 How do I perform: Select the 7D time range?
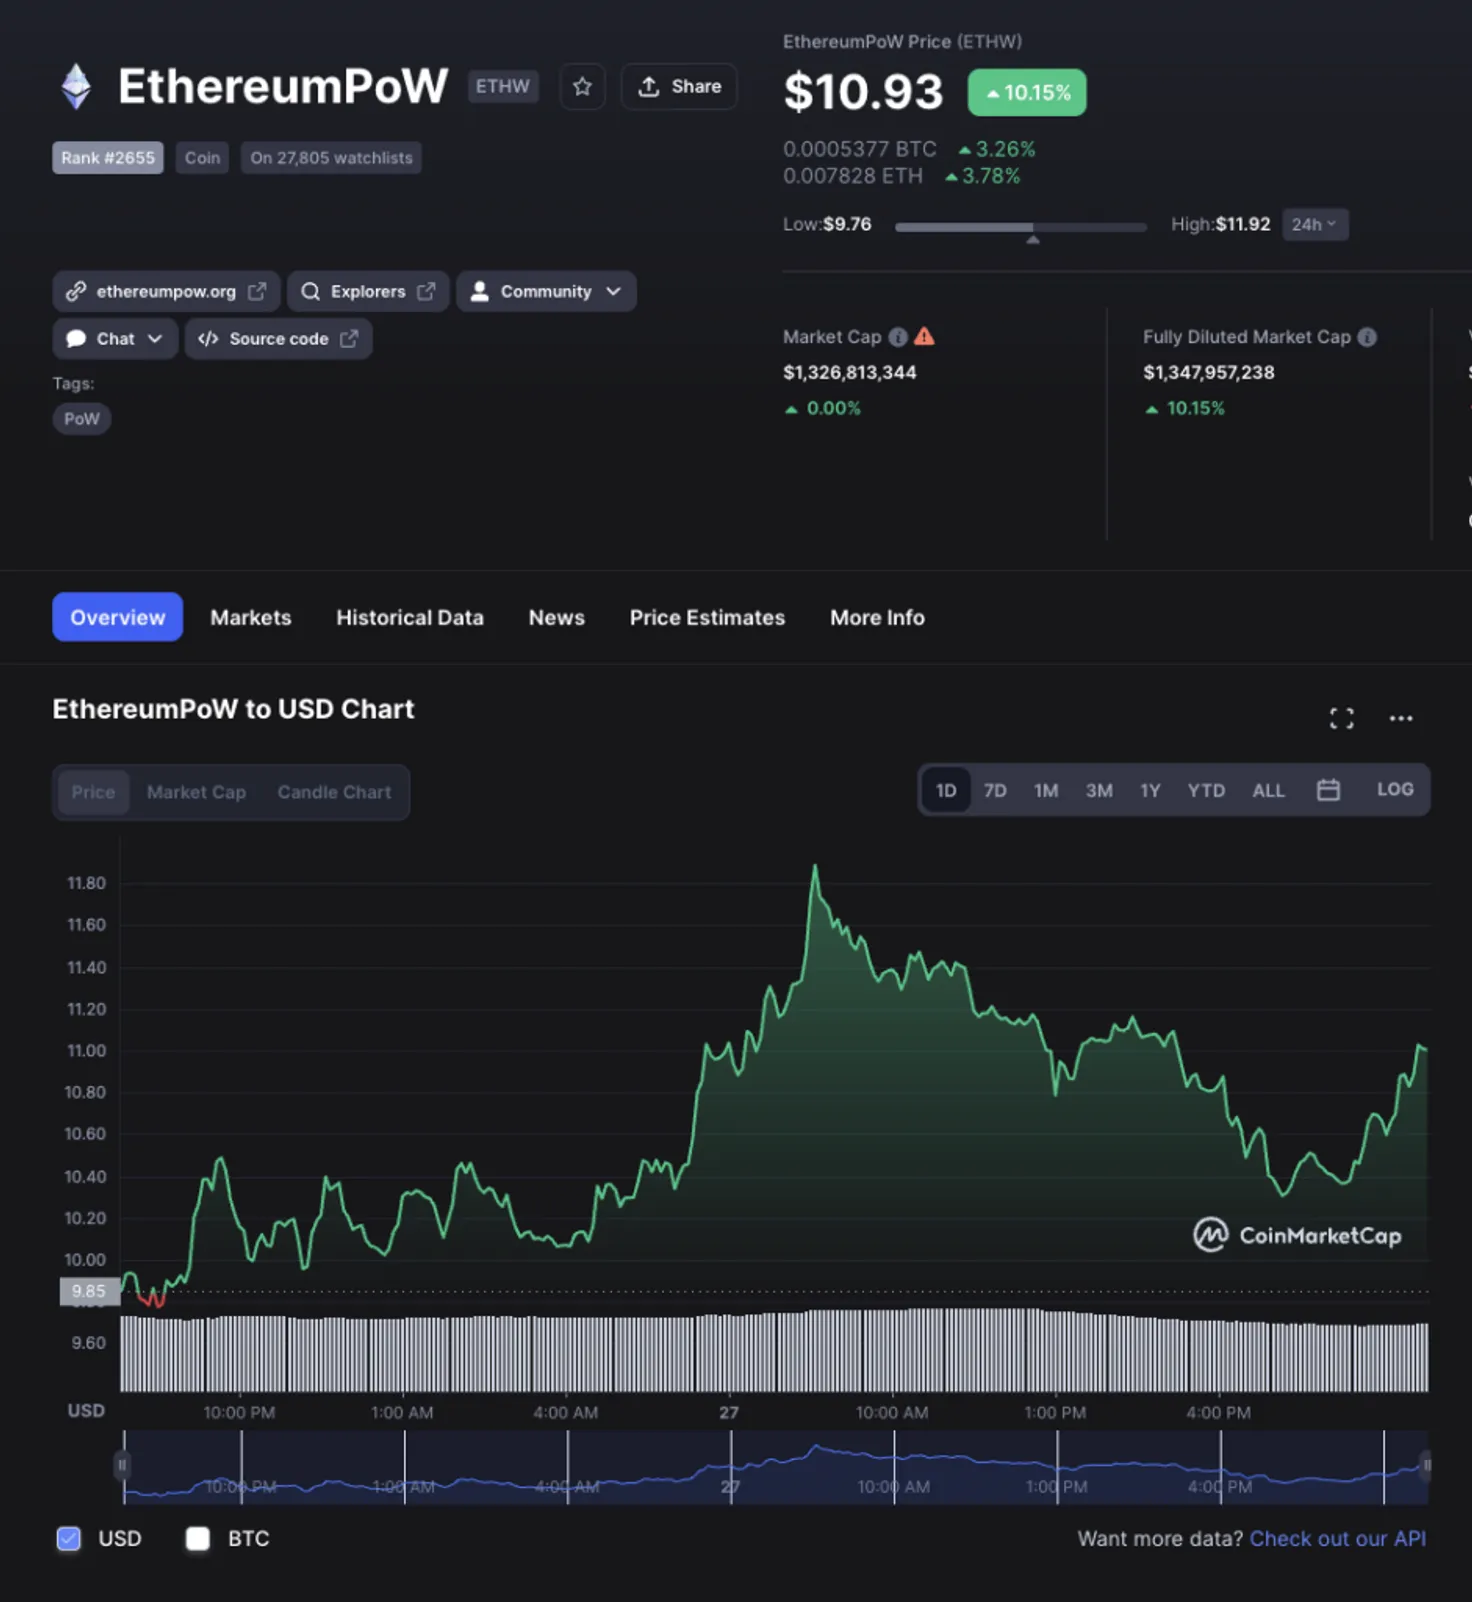point(995,791)
